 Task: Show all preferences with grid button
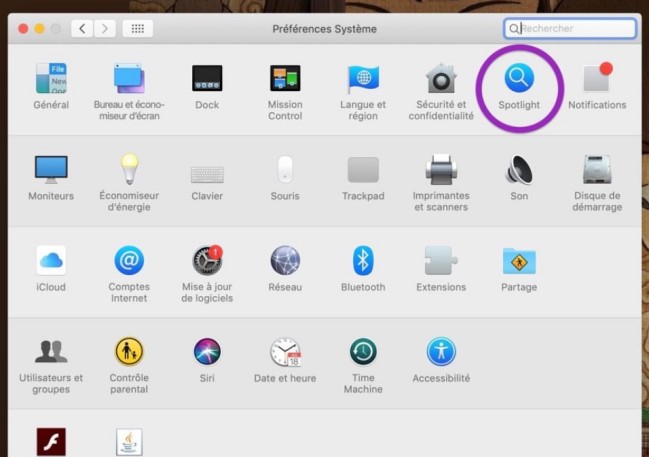coord(137,29)
